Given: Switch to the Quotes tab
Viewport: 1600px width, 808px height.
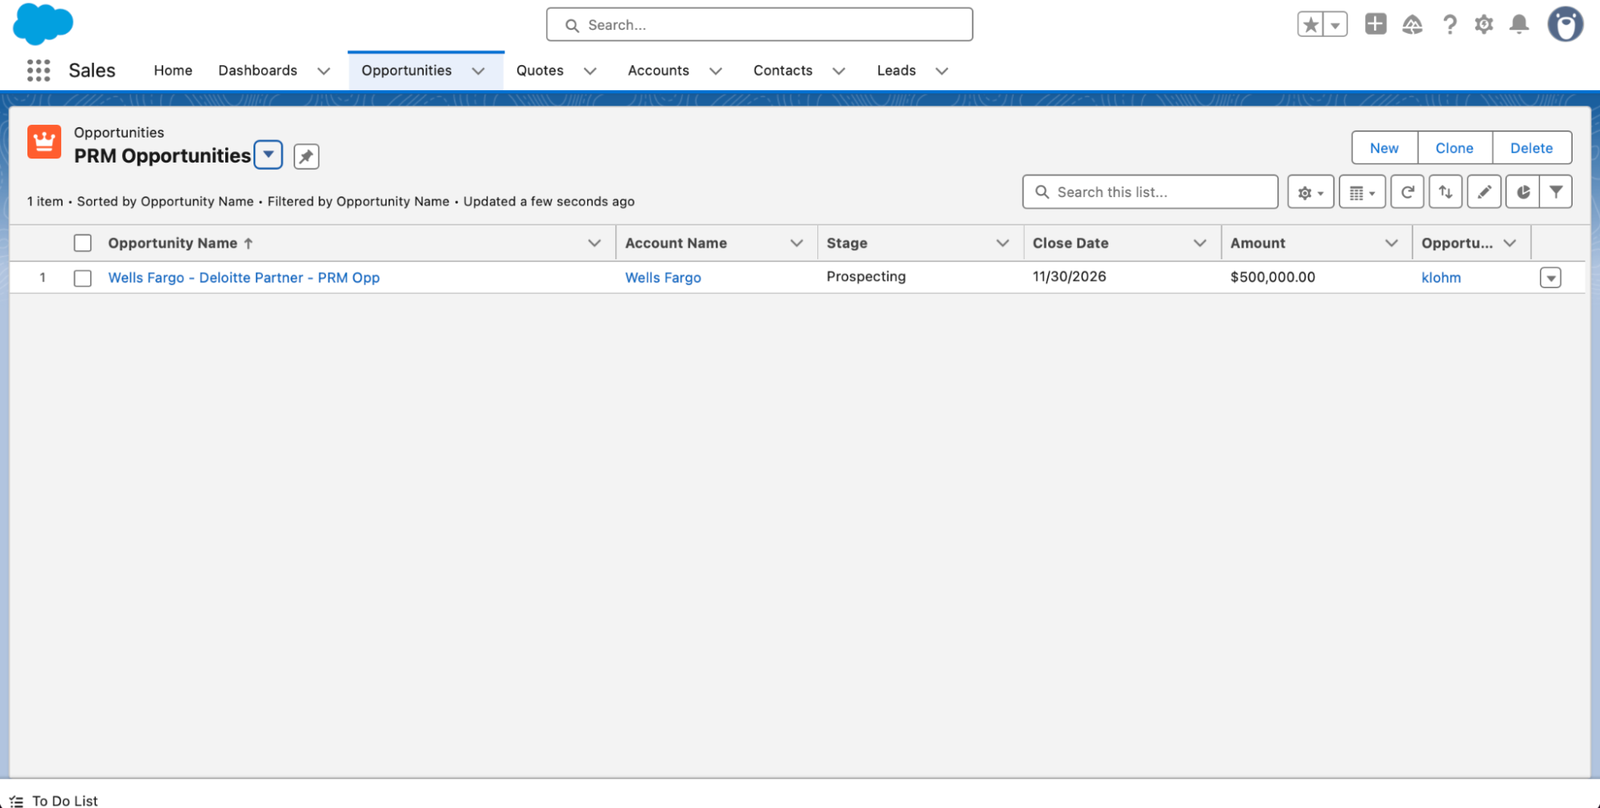Looking at the screenshot, I should click(x=540, y=70).
